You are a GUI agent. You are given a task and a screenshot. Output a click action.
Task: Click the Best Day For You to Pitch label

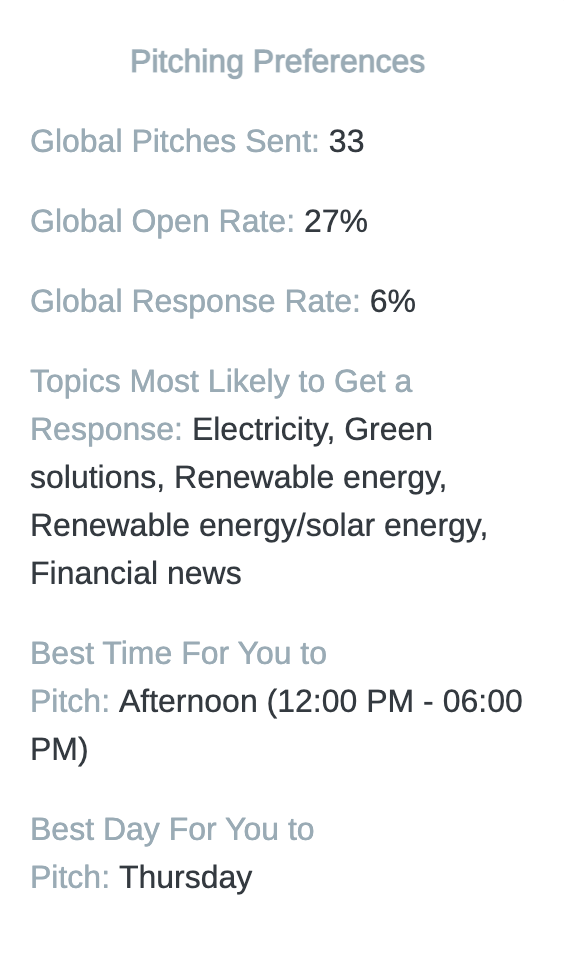tap(172, 853)
